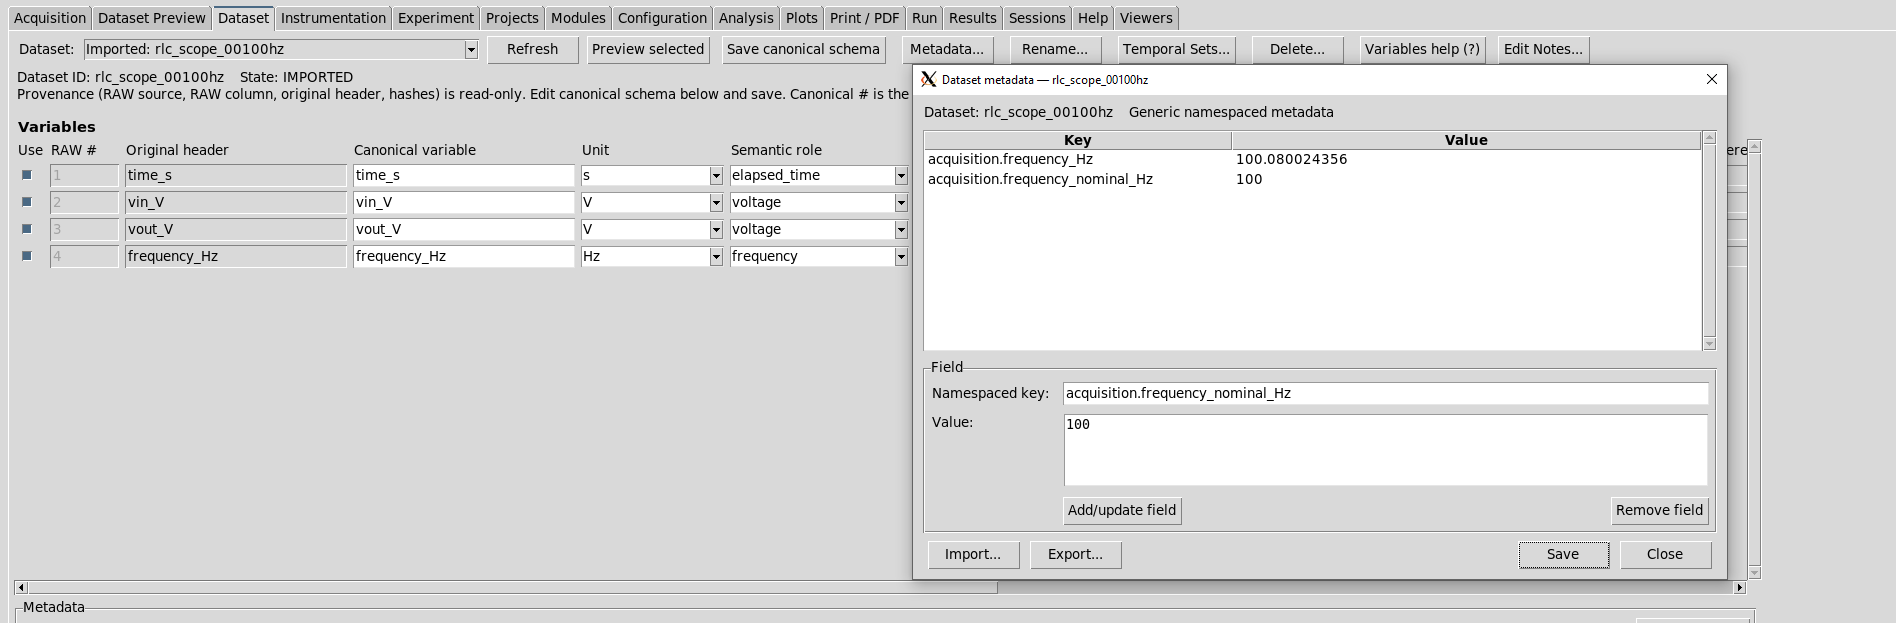Image resolution: width=1896 pixels, height=623 pixels.
Task: Select the acquisition.frequency_Hz metadata row
Action: pos(1312,159)
